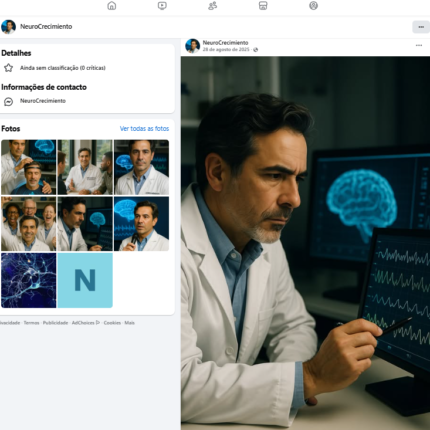Screen dimensions: 430x430
Task: Open the post's three-dot options menu
Action: [419, 45]
